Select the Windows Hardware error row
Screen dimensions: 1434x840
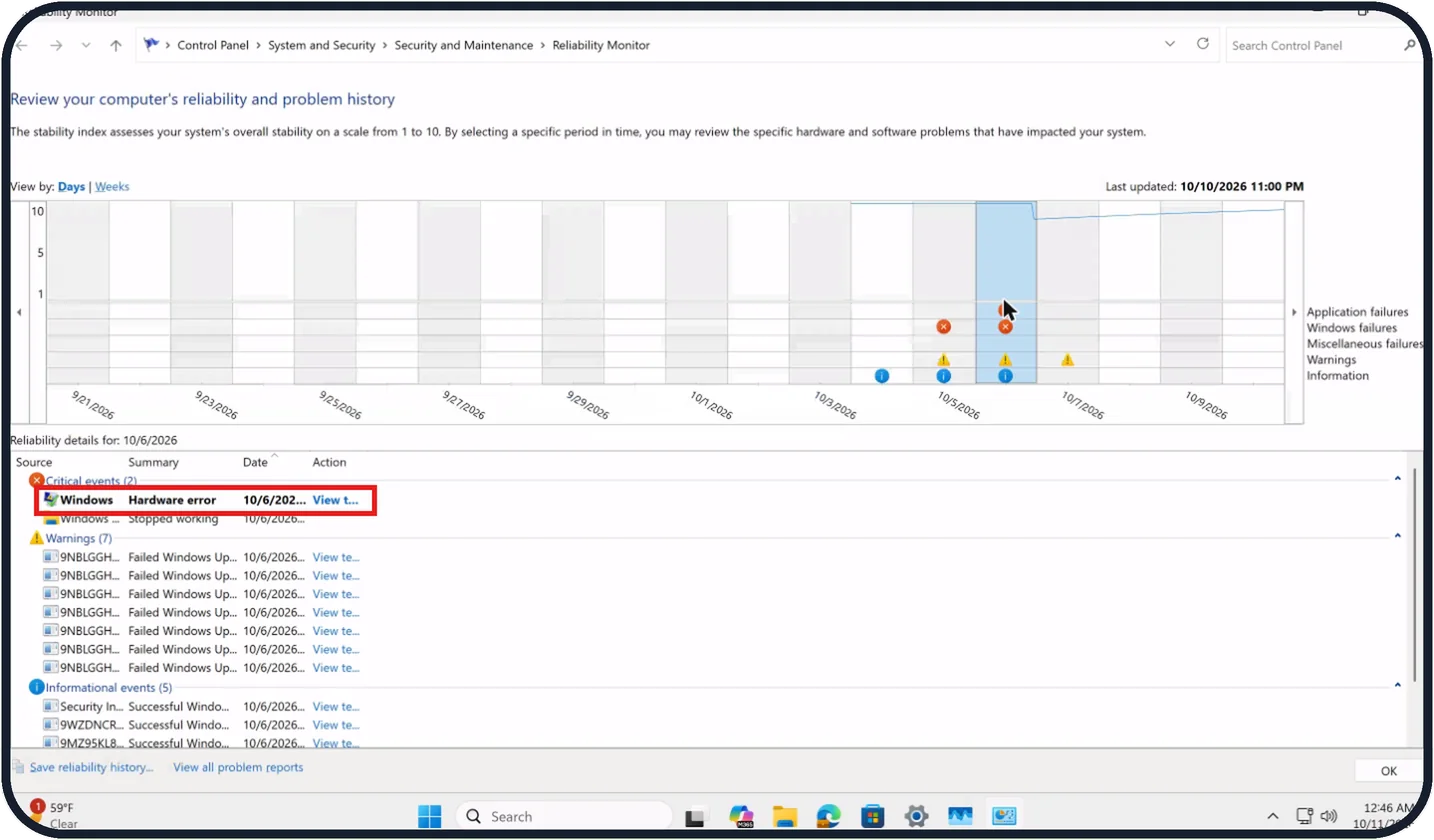(206, 500)
